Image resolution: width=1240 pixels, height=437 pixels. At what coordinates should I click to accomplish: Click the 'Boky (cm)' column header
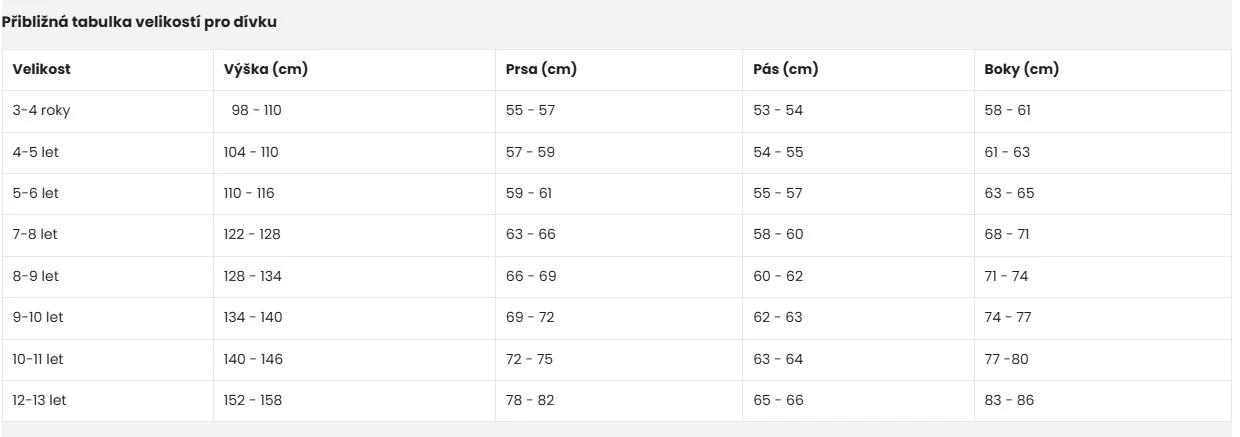click(x=1021, y=70)
